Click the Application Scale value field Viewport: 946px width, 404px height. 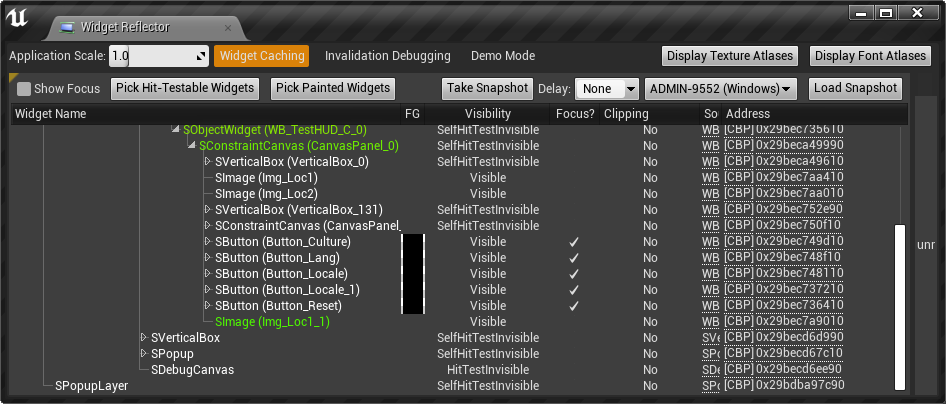(x=159, y=56)
